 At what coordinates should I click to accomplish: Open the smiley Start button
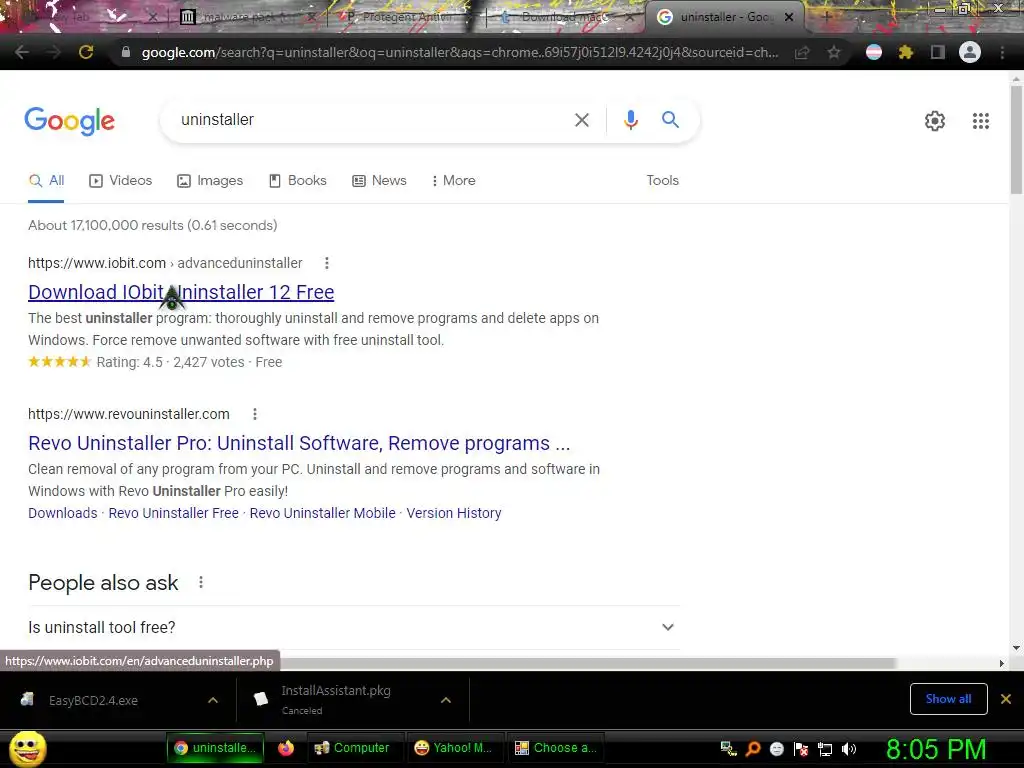[x=27, y=748]
